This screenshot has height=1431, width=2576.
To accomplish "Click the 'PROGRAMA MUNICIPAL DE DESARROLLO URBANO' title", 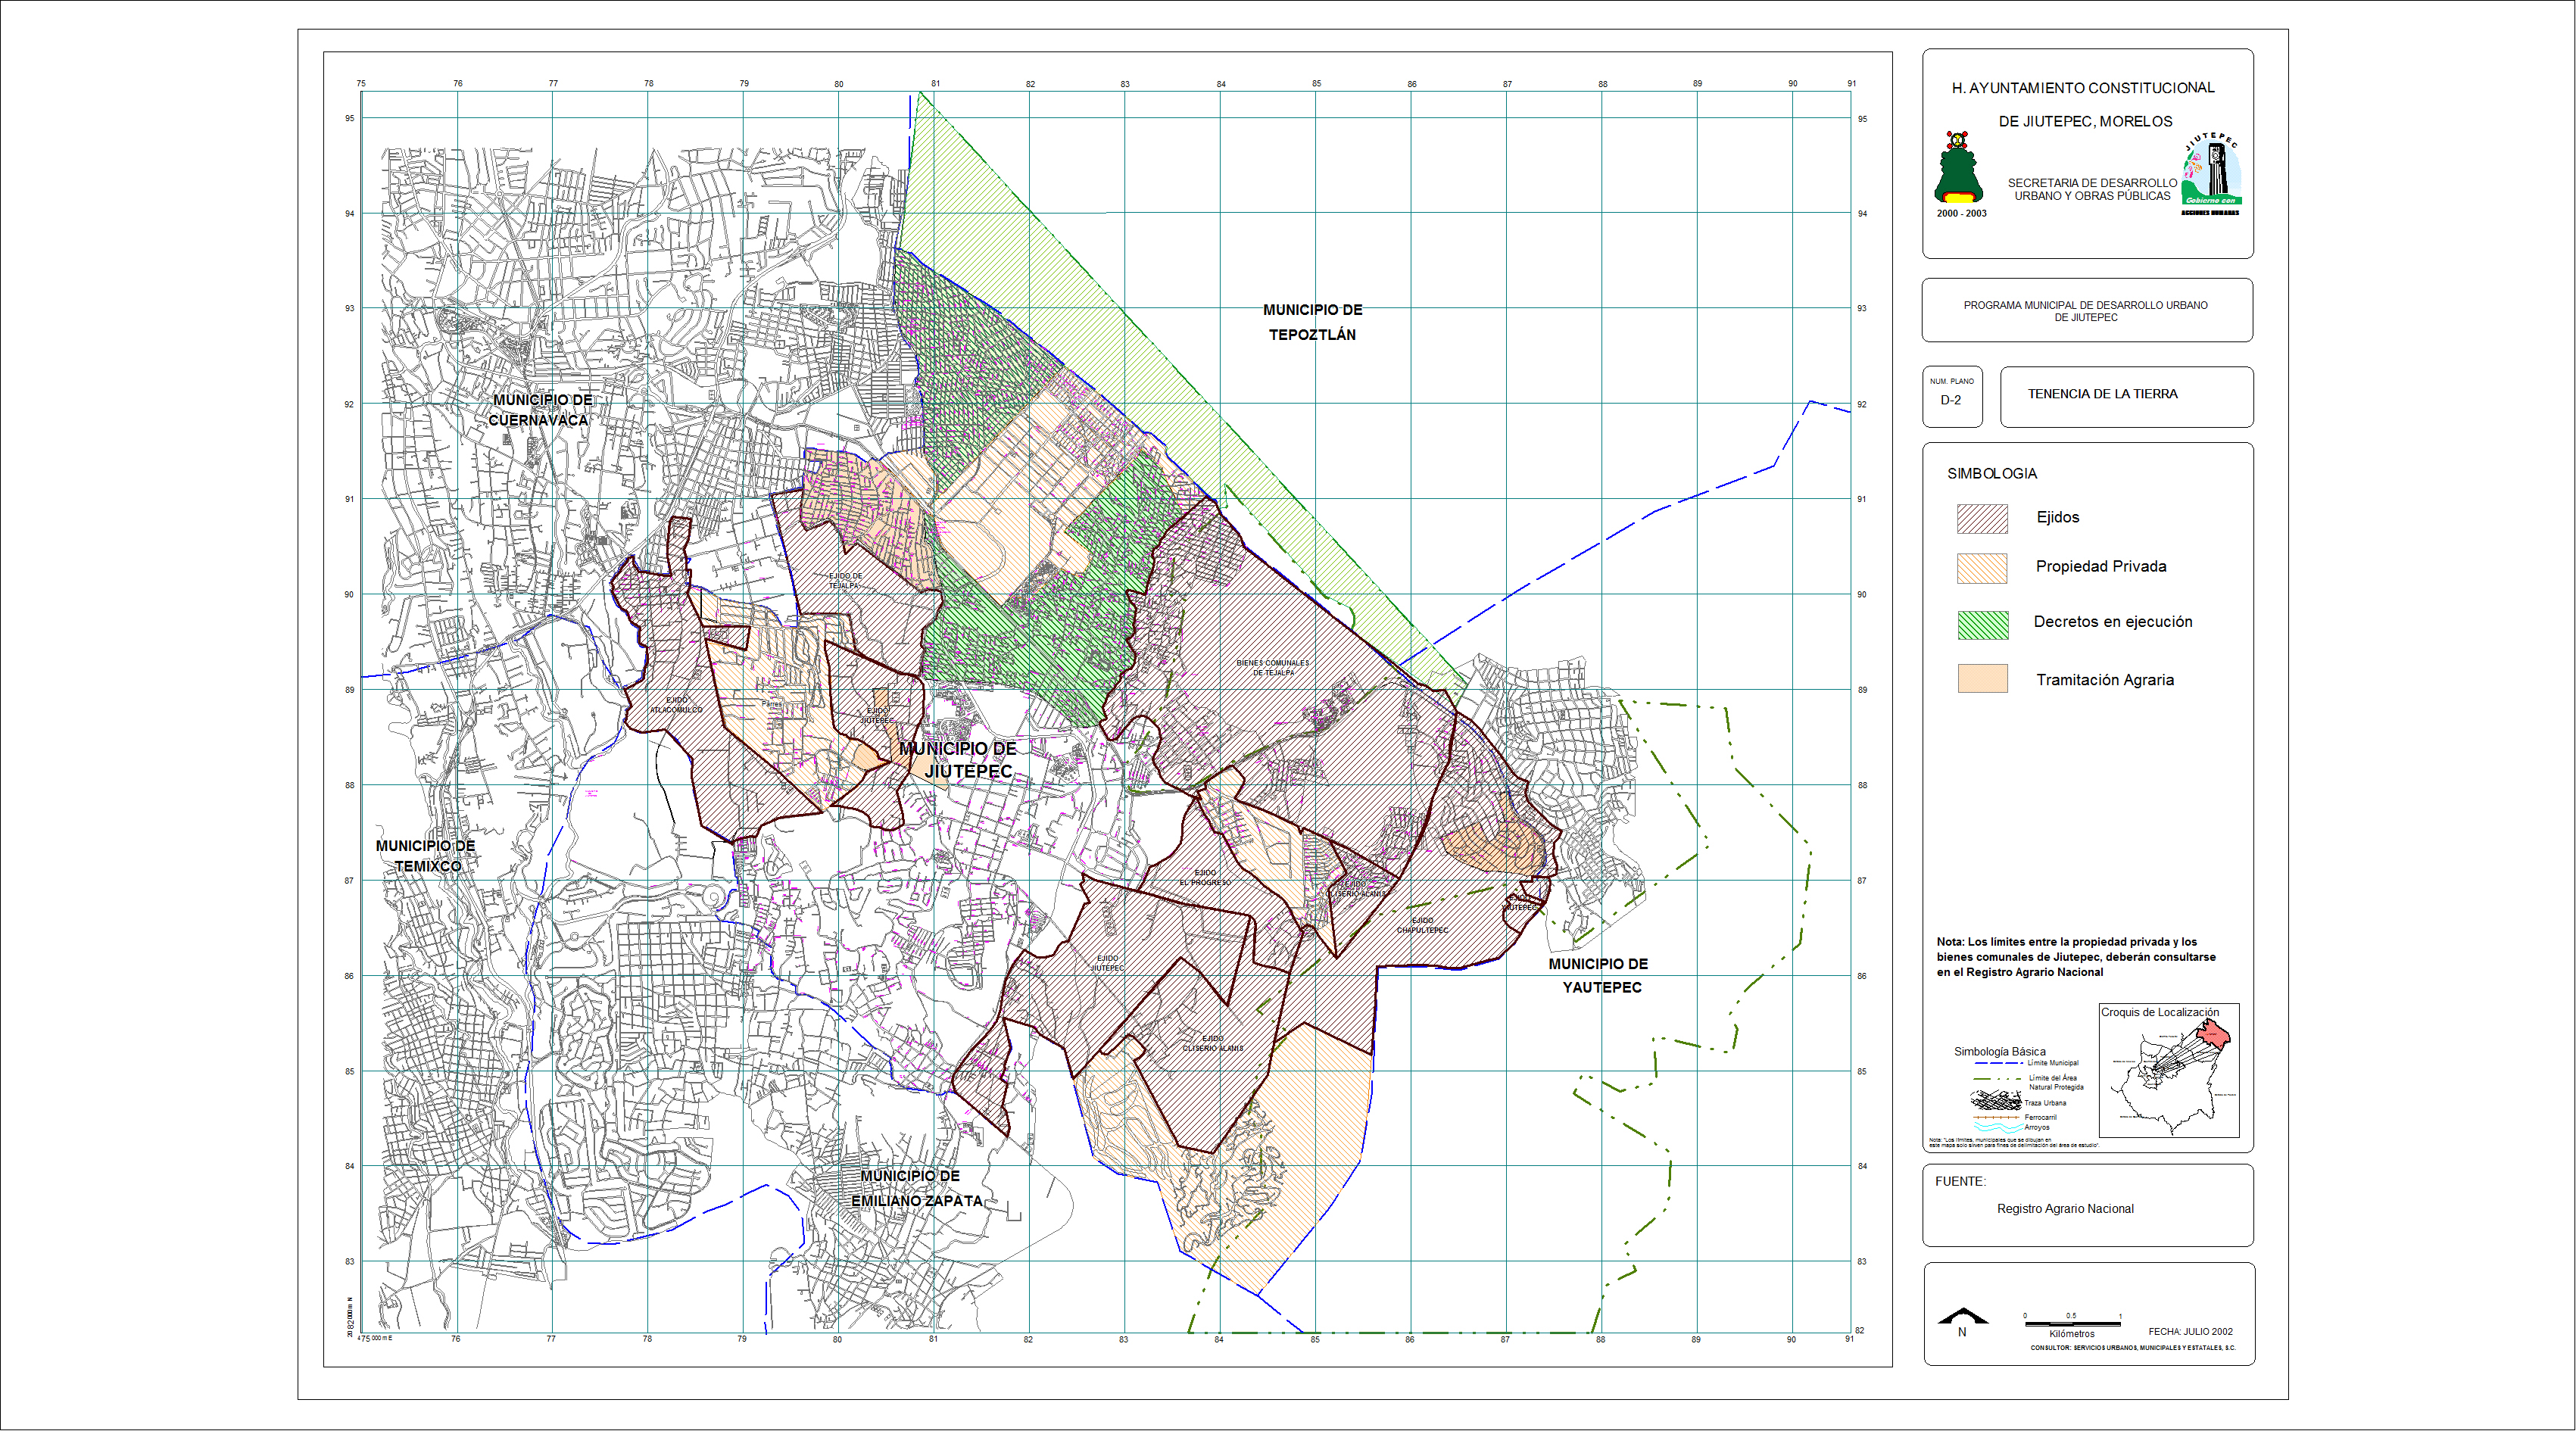I will [2086, 305].
